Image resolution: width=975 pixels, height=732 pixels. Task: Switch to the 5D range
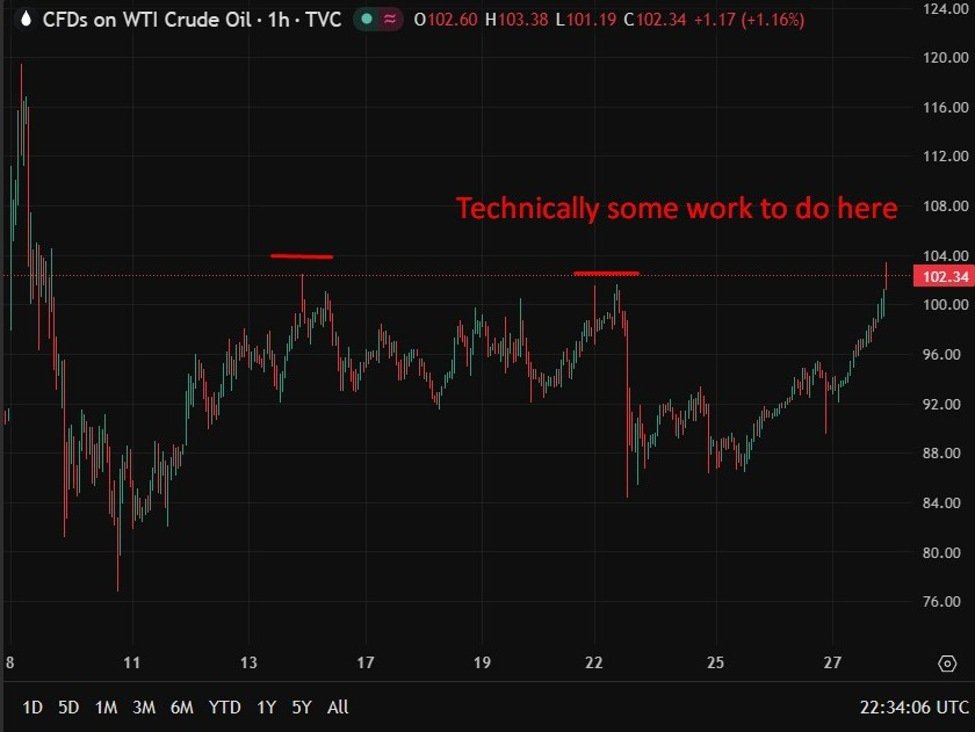point(68,707)
